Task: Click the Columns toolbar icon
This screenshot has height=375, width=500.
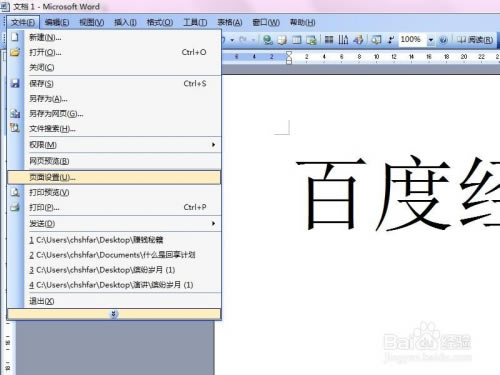Action: 329,40
